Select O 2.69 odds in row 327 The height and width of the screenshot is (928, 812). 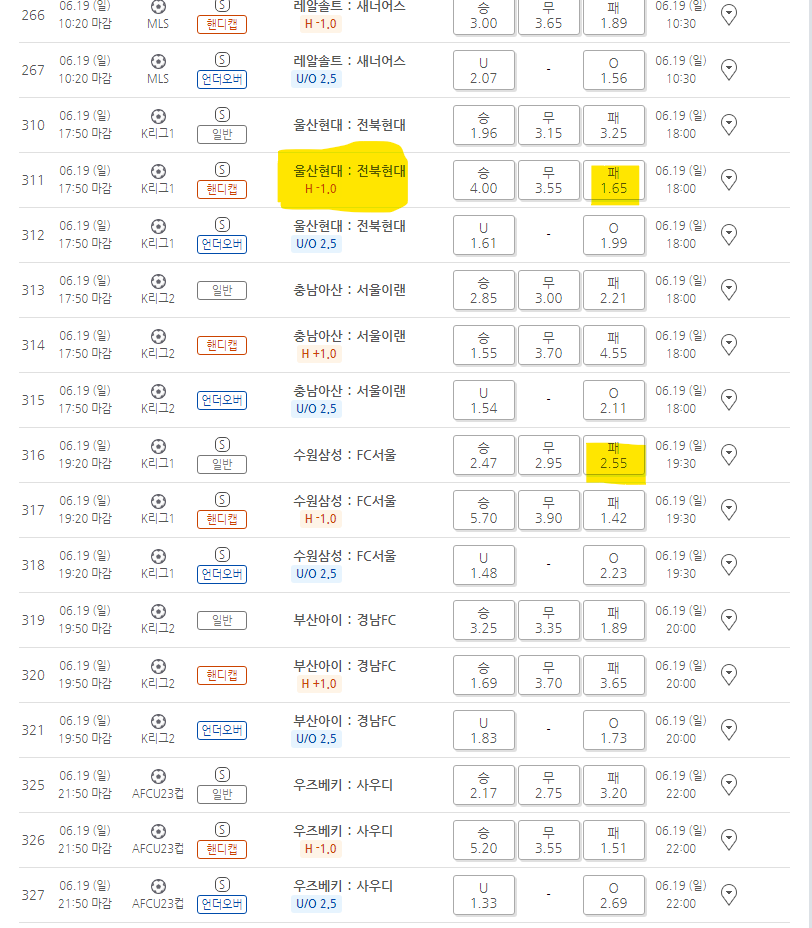point(614,895)
